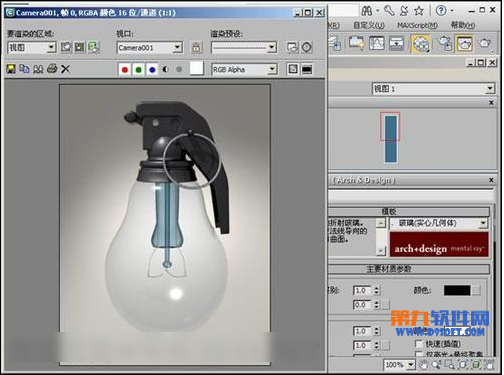The image size is (504, 375).
Task: Click the Render Production teapot icon
Action: [x=484, y=43]
